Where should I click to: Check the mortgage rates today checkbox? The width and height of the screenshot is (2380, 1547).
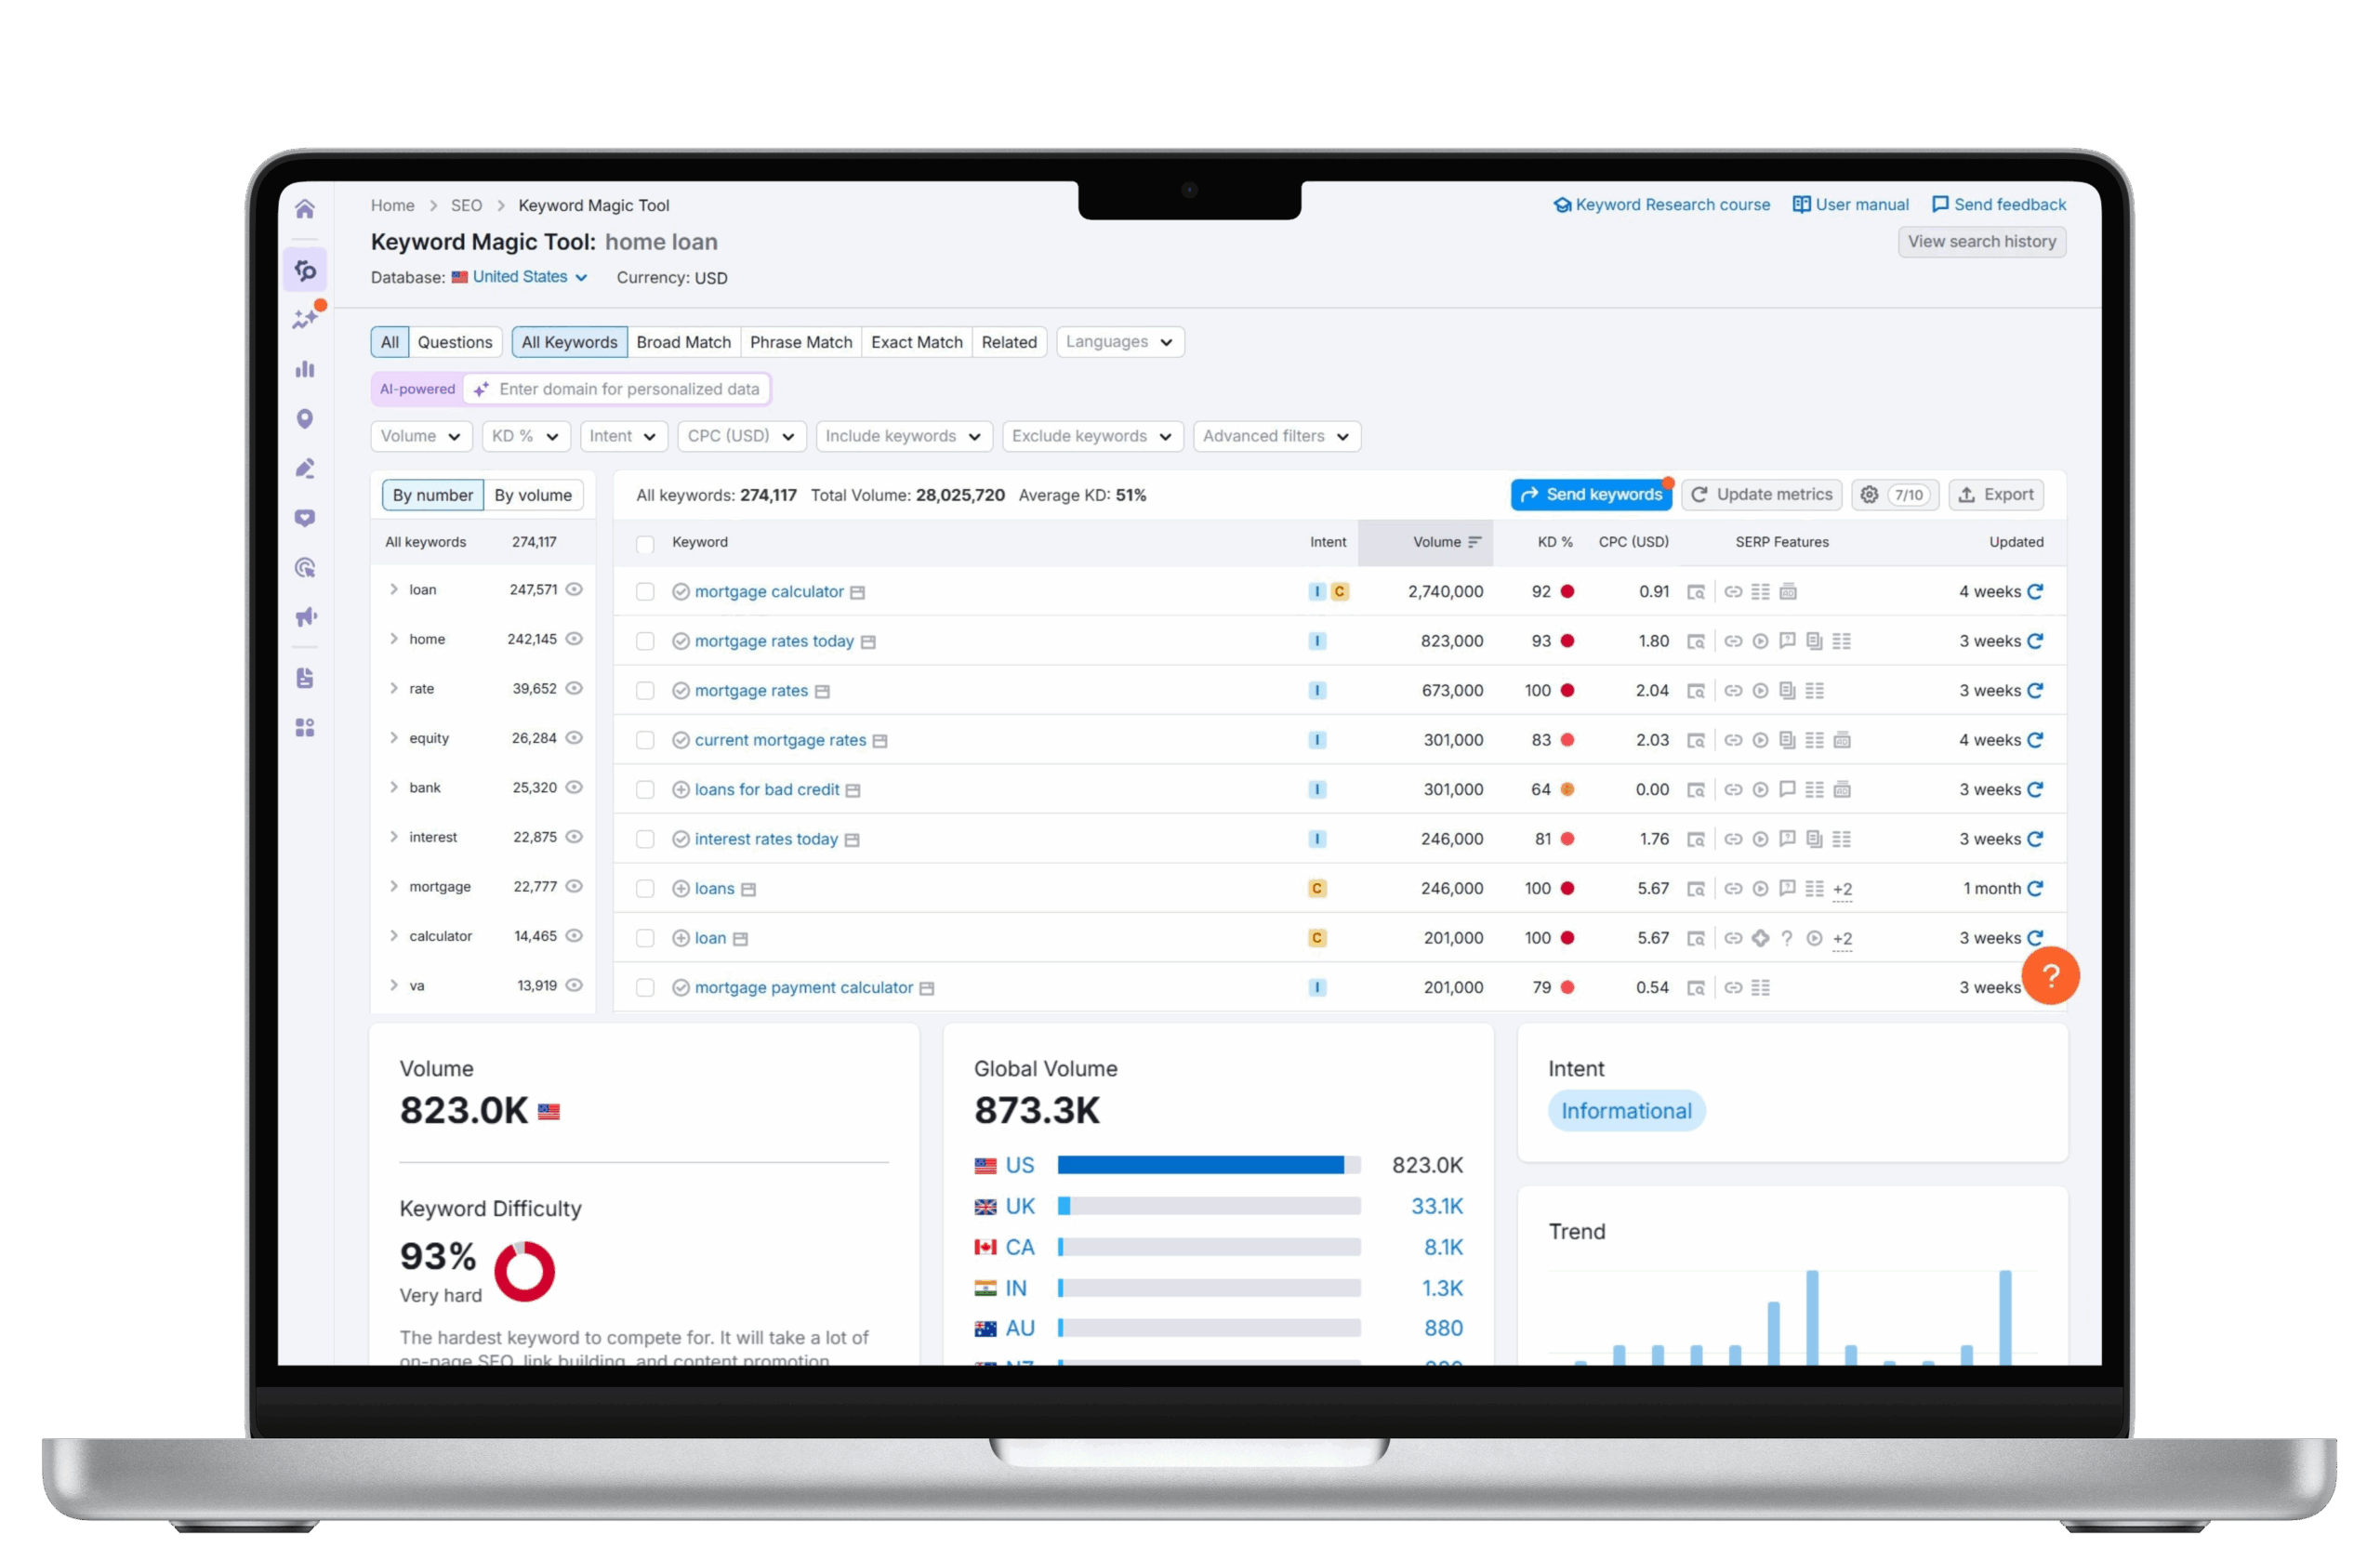[x=645, y=641]
